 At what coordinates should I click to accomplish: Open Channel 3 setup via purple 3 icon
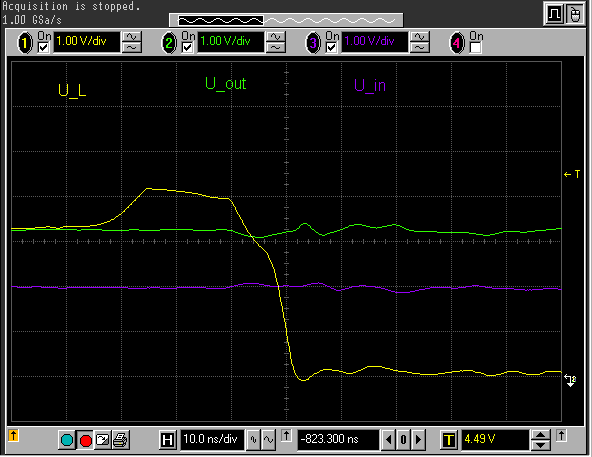pos(313,43)
